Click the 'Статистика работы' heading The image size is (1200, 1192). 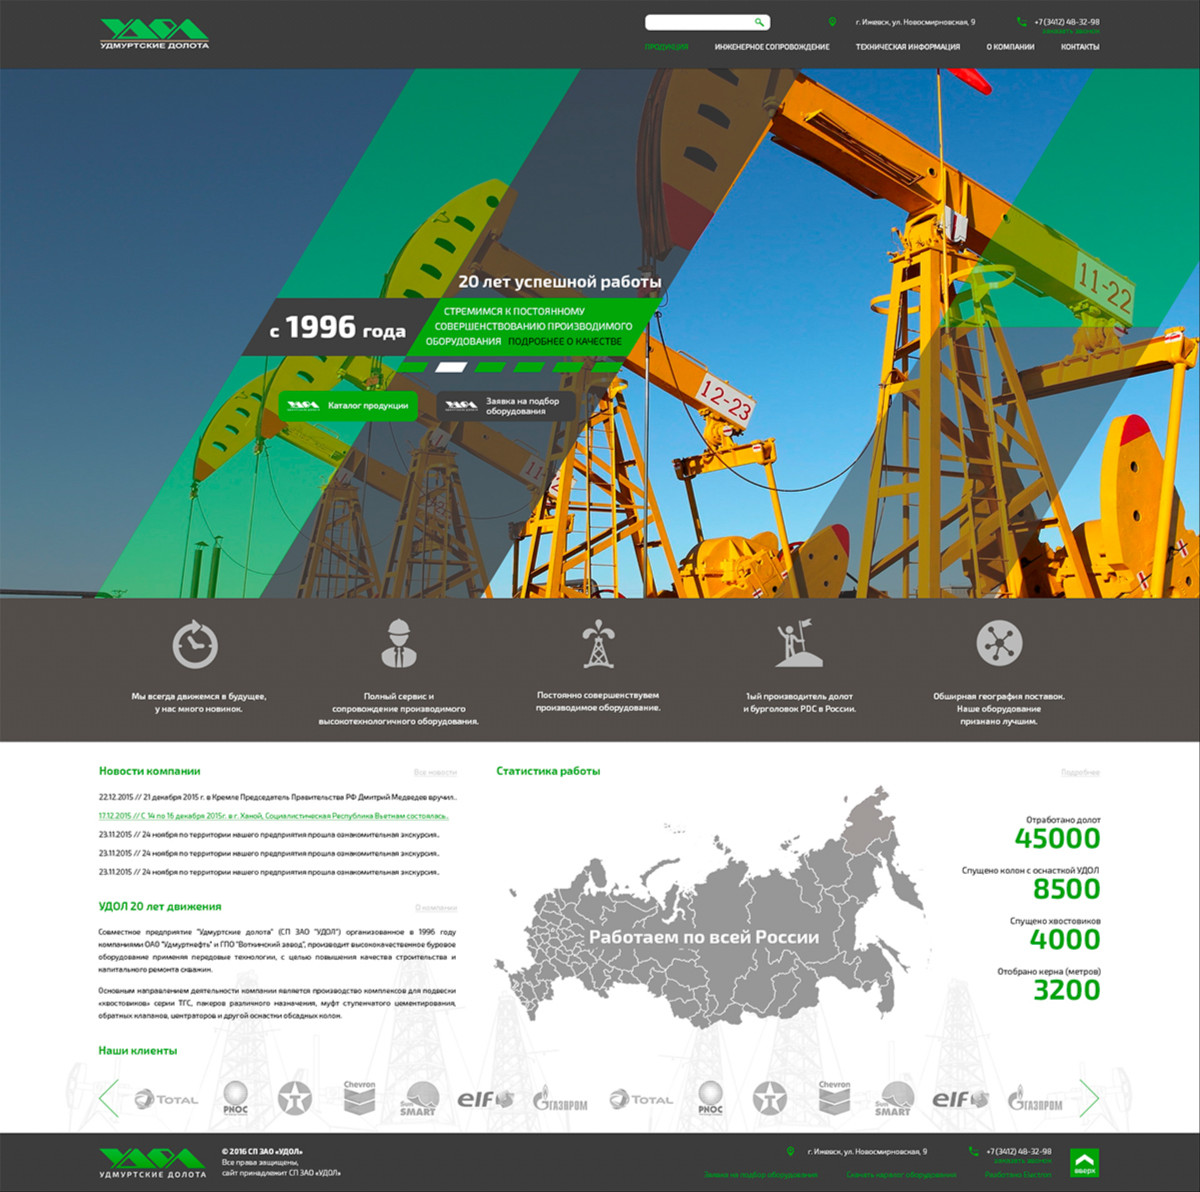pos(548,771)
